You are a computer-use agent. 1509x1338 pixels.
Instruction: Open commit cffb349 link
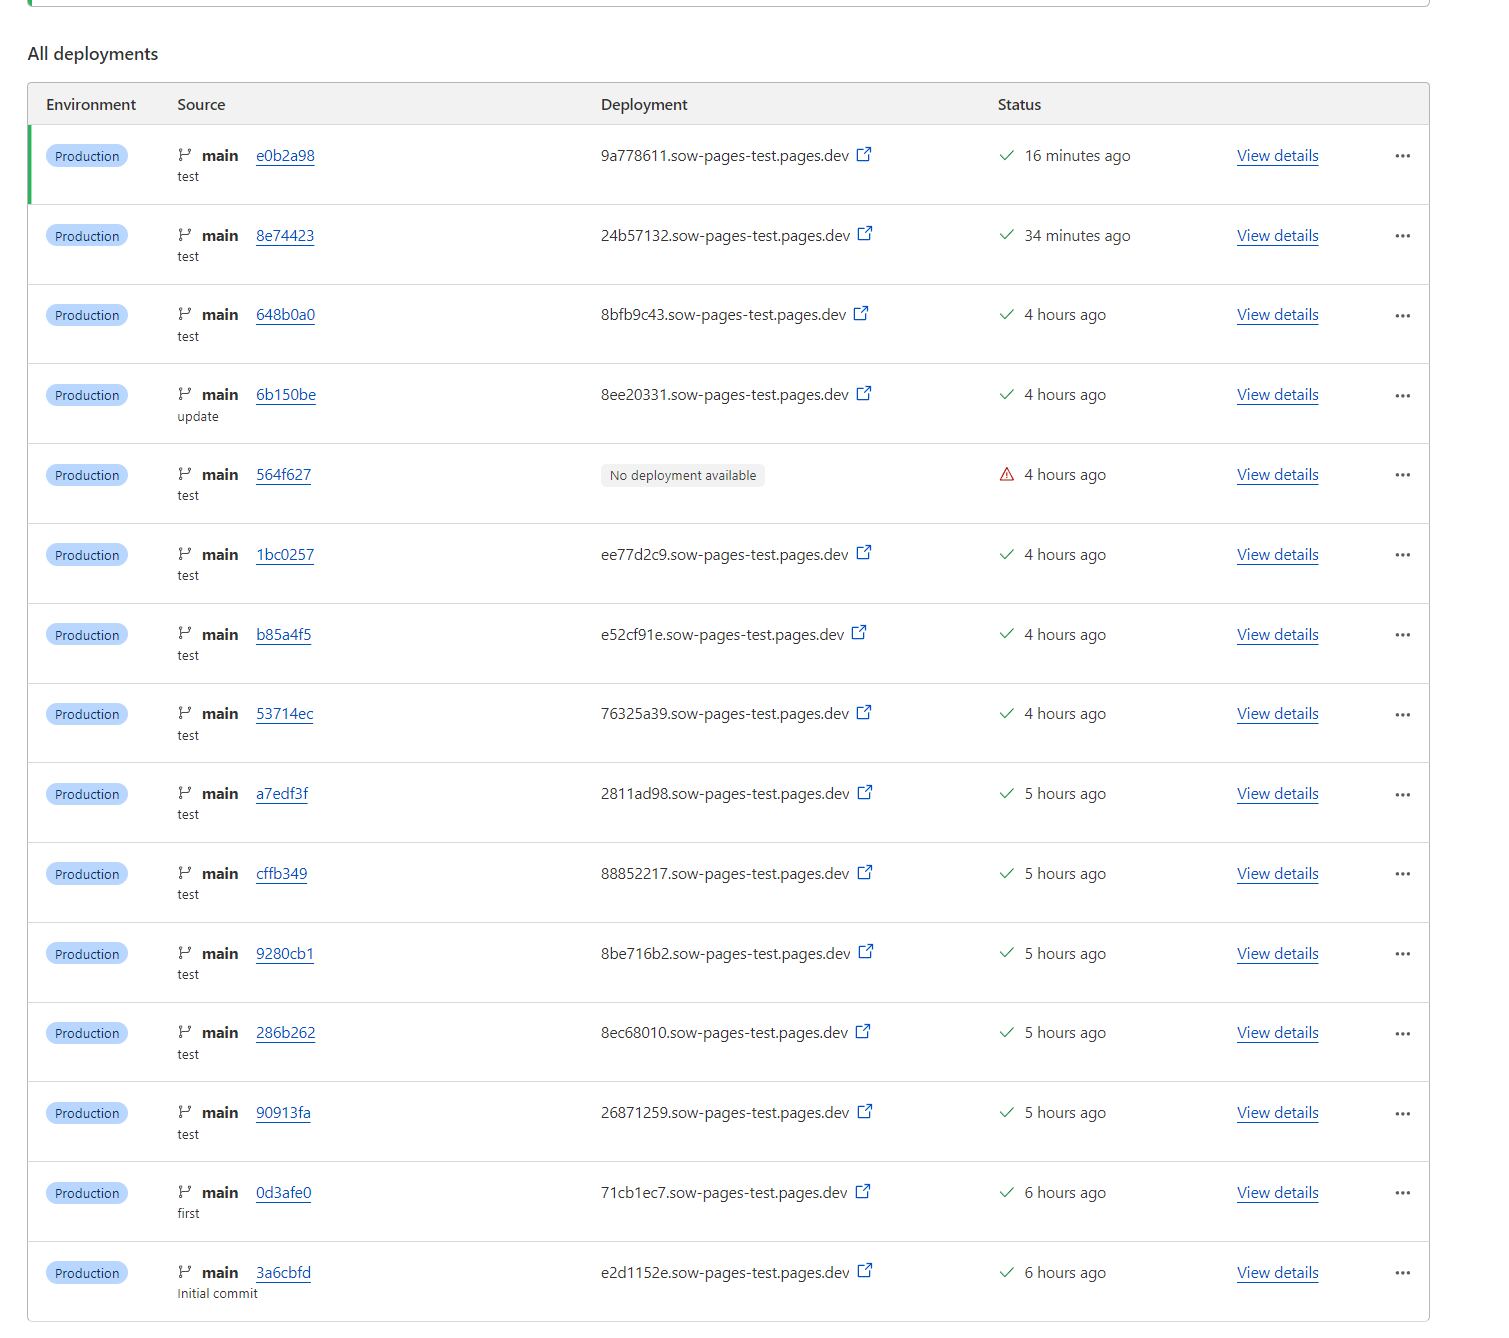pyautogui.click(x=281, y=874)
